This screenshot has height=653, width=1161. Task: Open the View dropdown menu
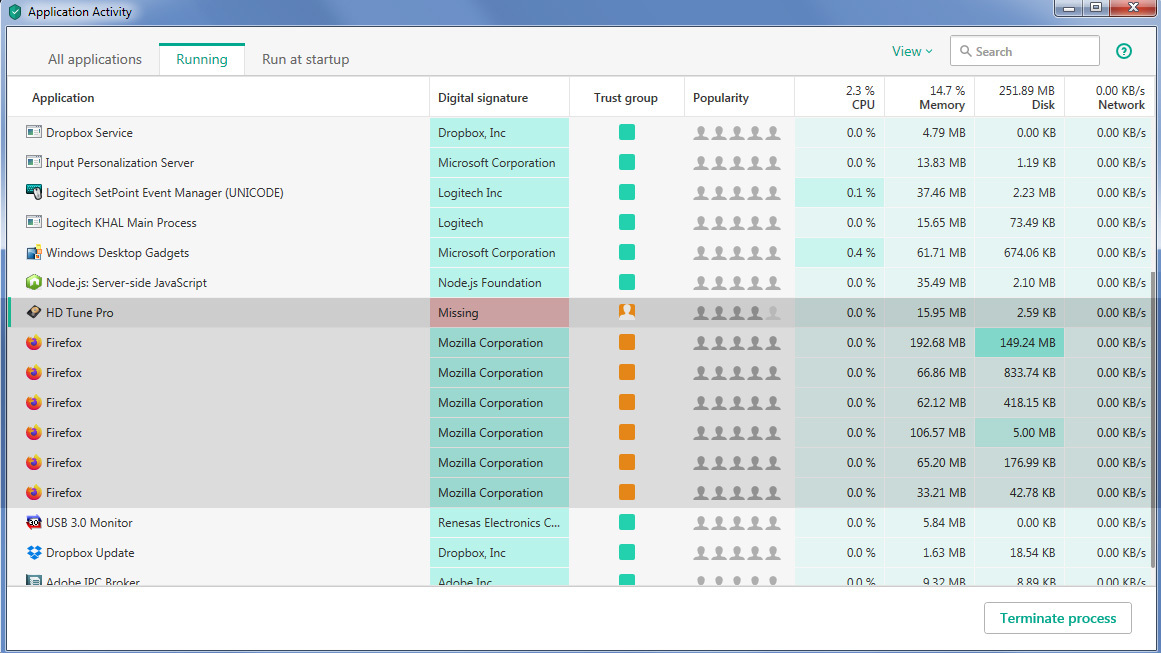click(911, 51)
